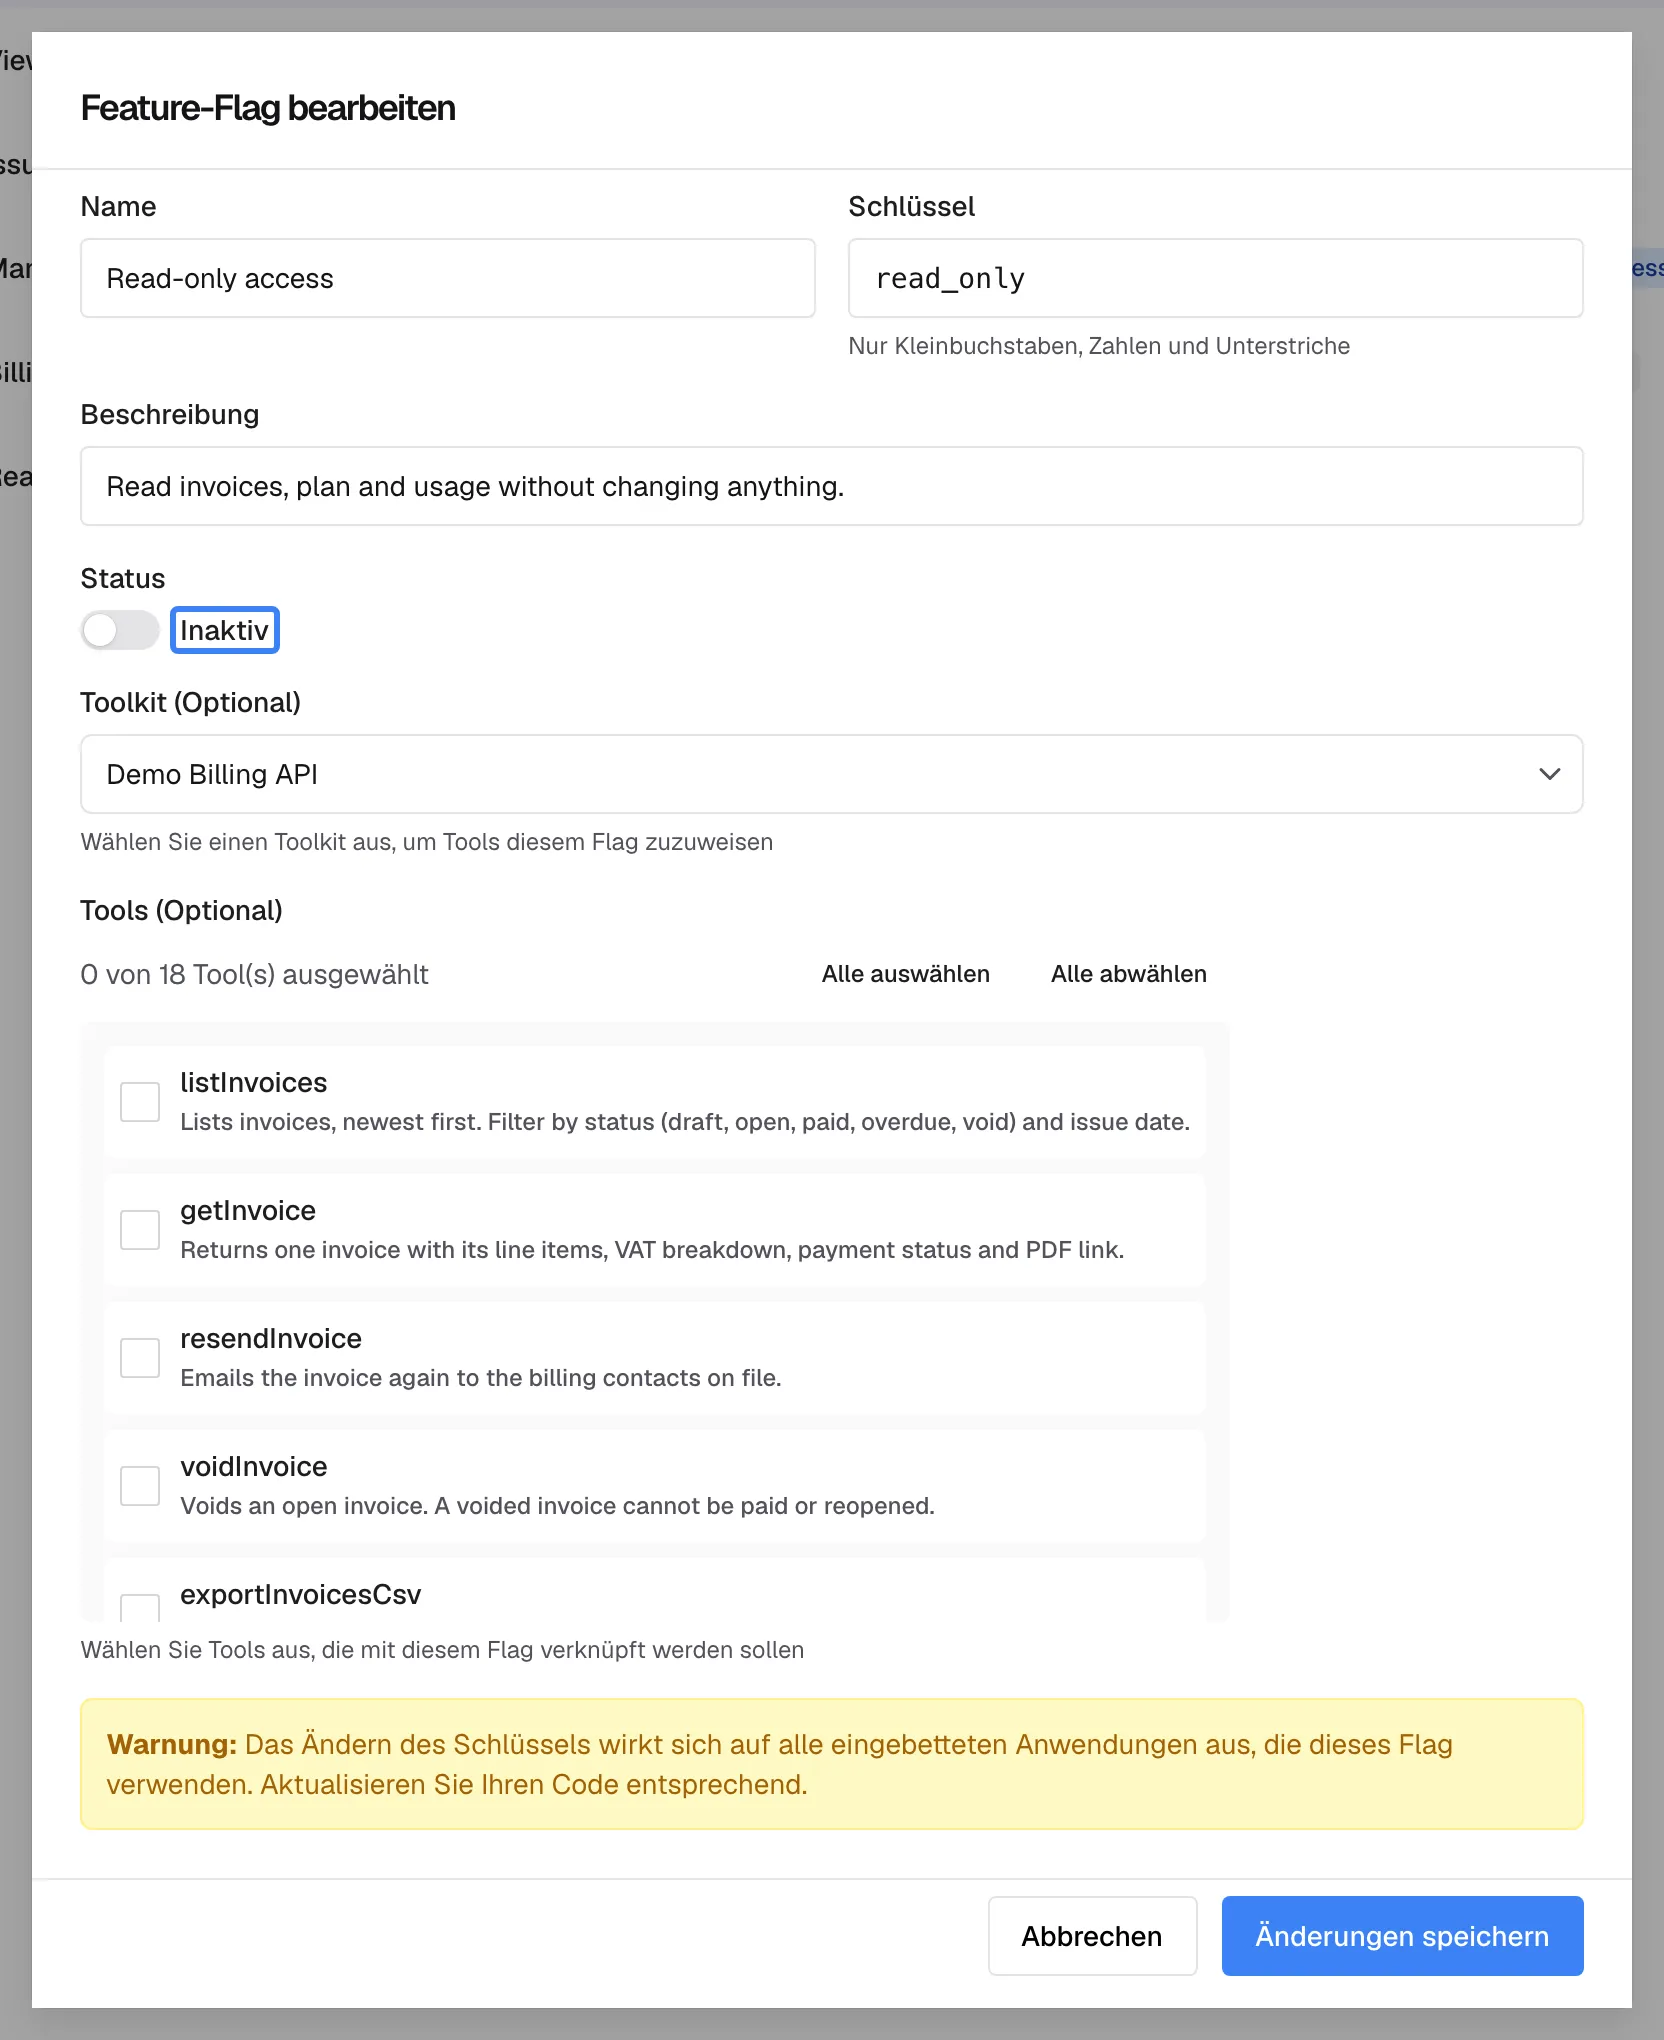Click the 'exportInvoicesCsv' tool name

301,1595
